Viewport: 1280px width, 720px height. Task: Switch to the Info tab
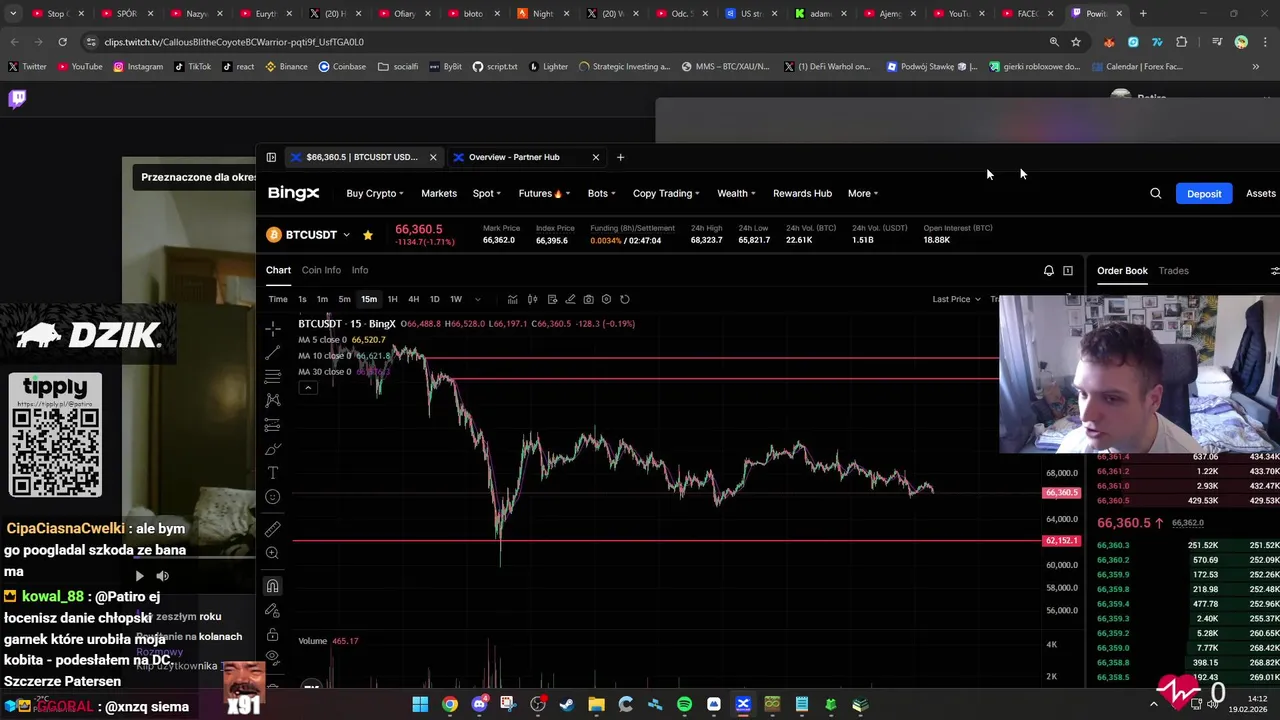coord(360,270)
